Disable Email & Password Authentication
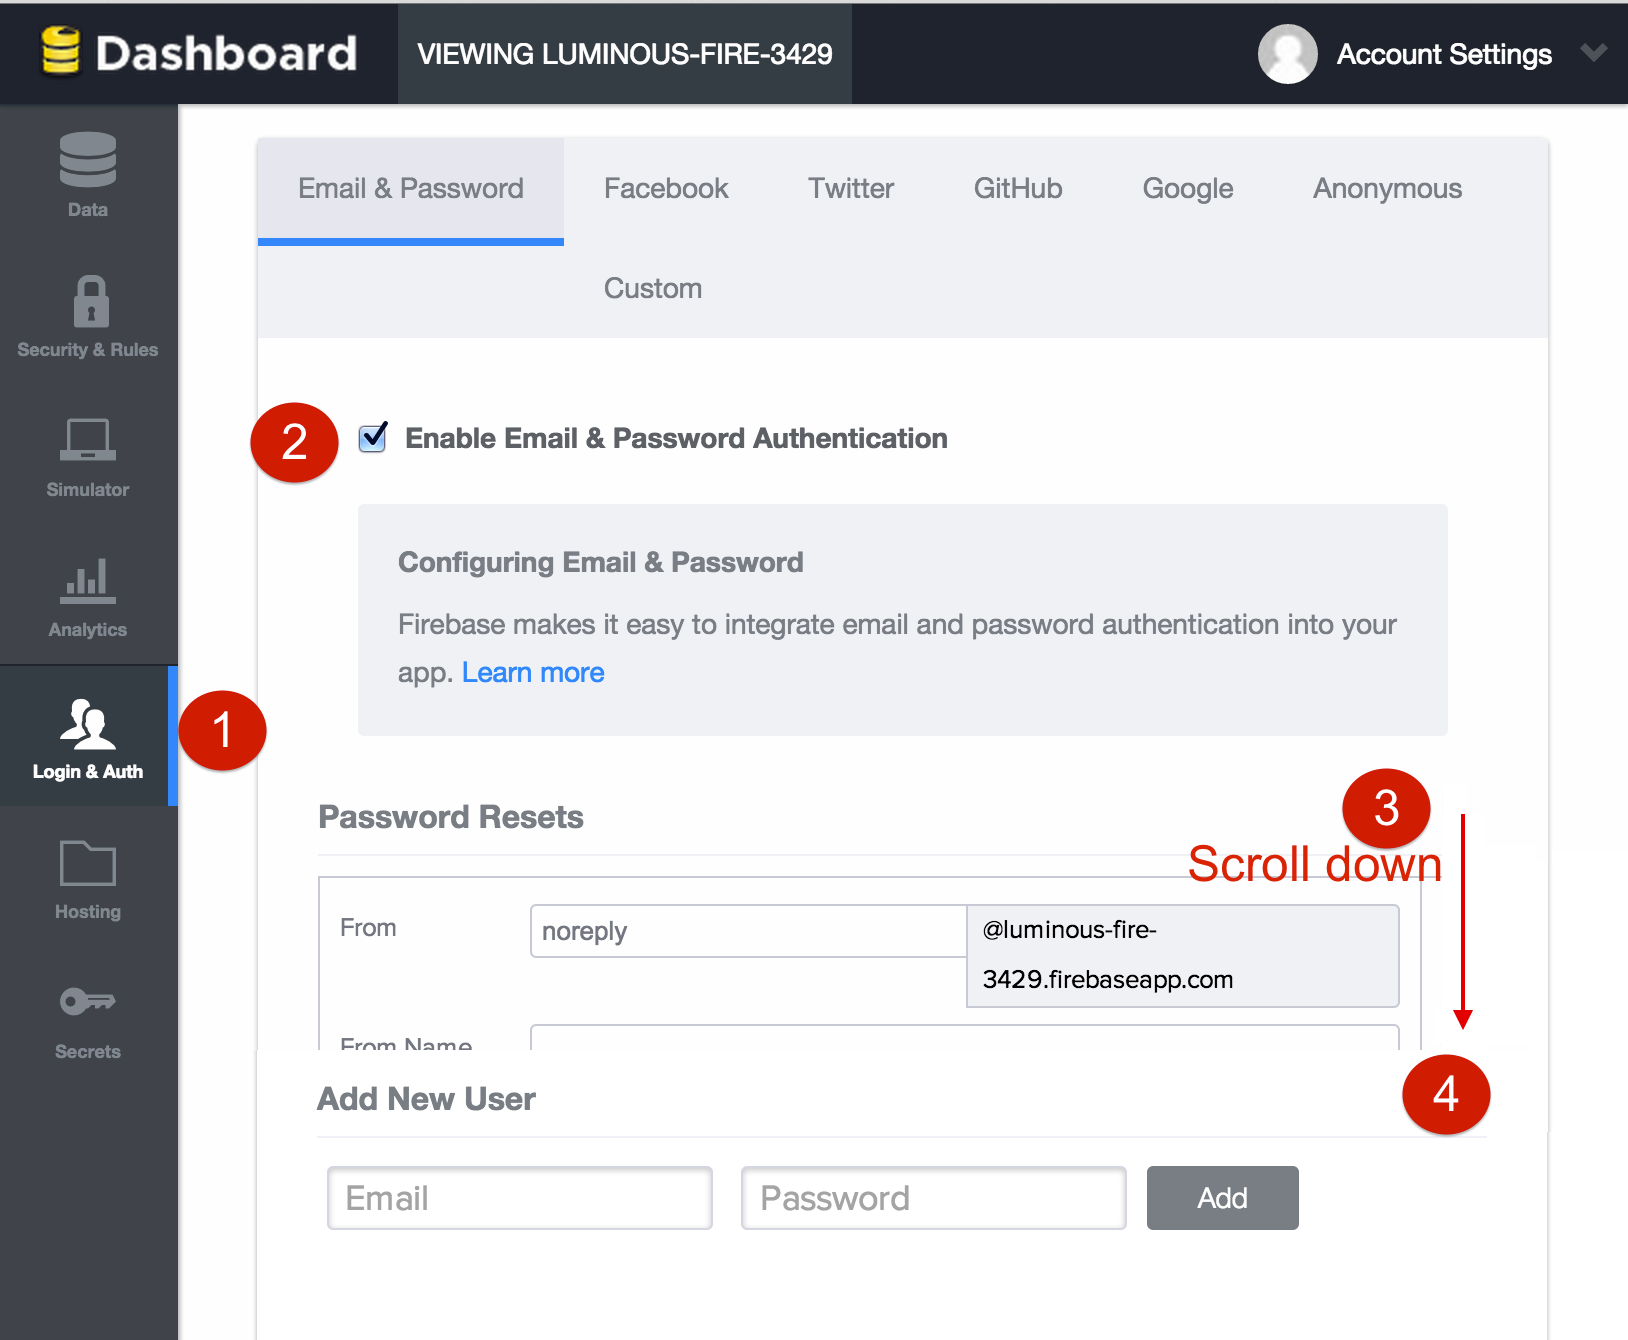 click(x=371, y=438)
